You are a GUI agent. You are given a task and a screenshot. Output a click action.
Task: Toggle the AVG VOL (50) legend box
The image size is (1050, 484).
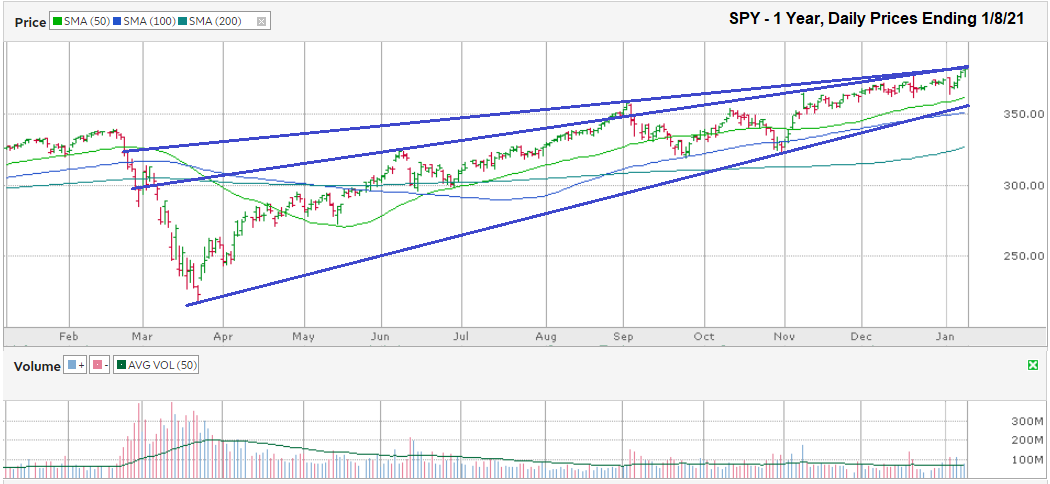coord(155,366)
